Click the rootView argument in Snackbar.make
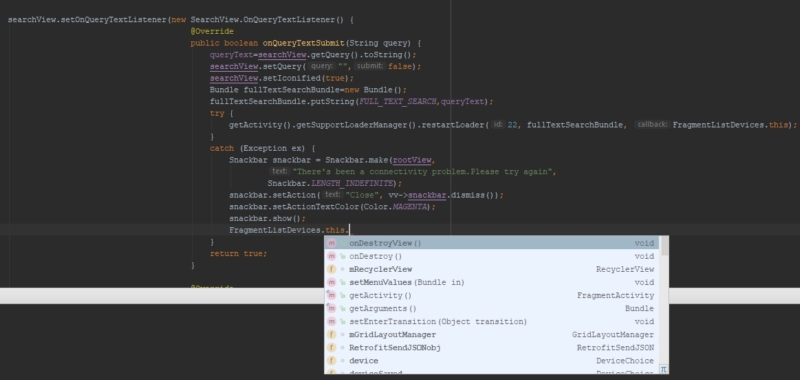Screen dimensions: 800x380 [x=412, y=160]
